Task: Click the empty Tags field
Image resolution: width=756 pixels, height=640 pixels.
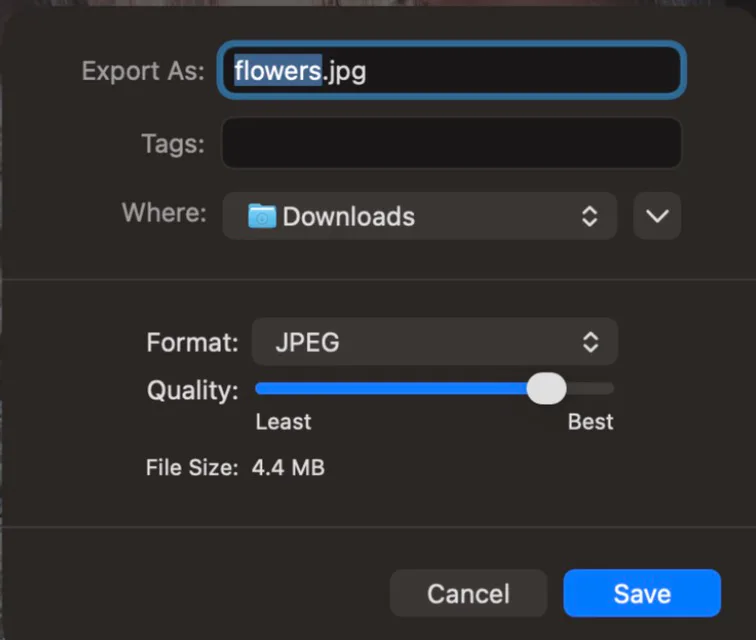Action: coord(451,143)
